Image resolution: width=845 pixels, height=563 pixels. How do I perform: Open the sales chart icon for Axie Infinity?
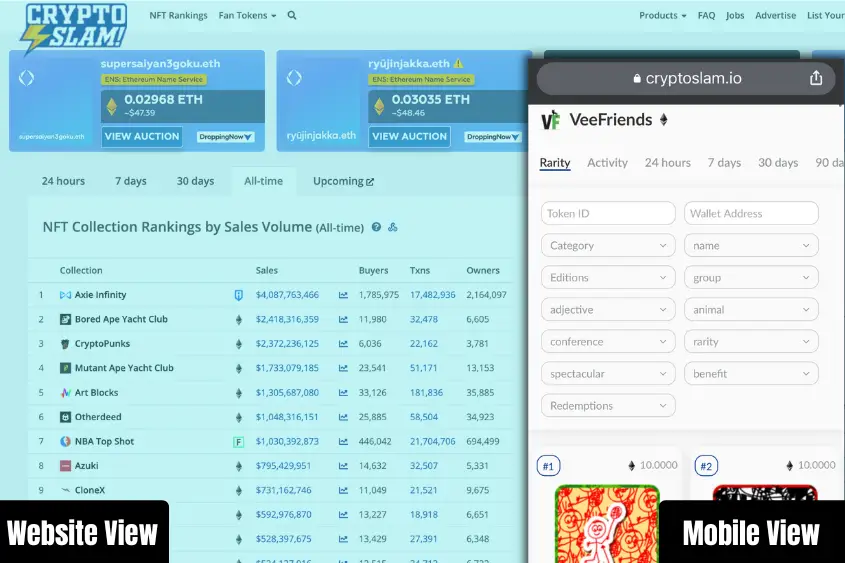[343, 295]
